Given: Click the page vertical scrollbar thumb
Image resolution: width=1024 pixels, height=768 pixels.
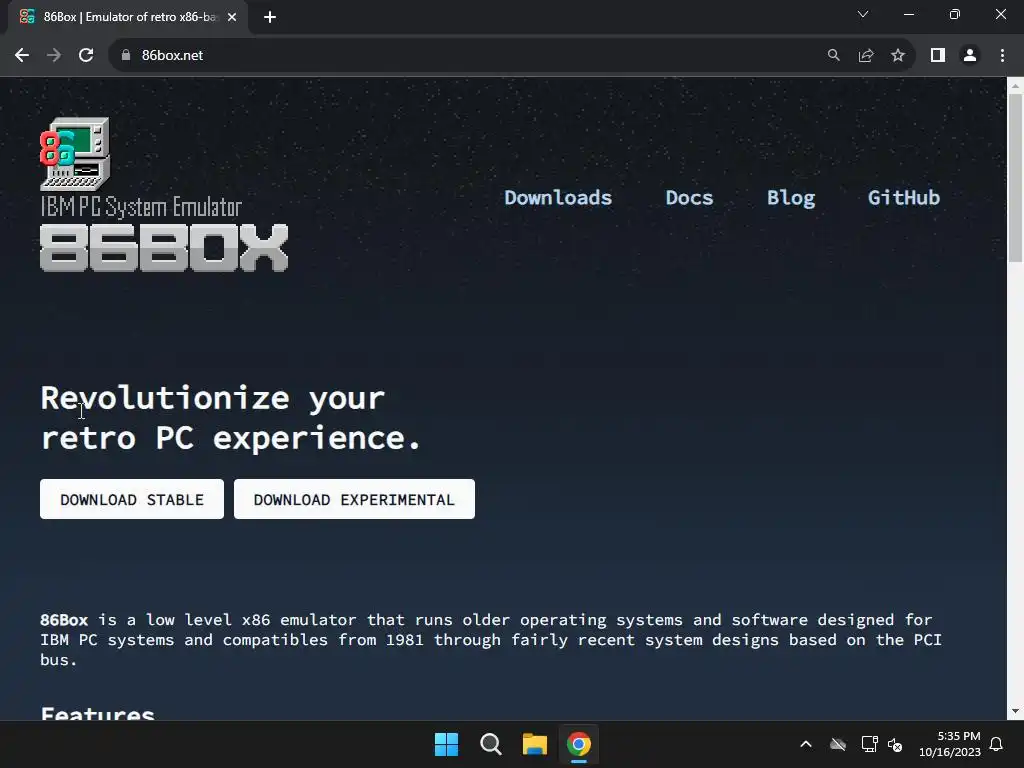Looking at the screenshot, I should [x=1015, y=178].
